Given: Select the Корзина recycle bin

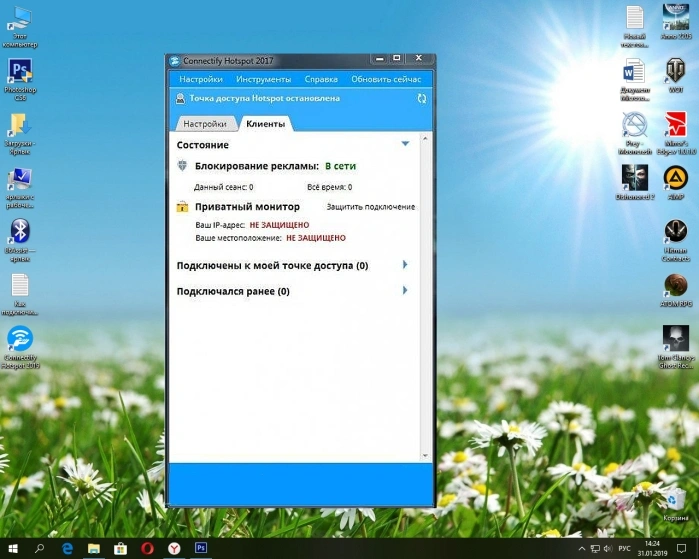Looking at the screenshot, I should [x=676, y=505].
